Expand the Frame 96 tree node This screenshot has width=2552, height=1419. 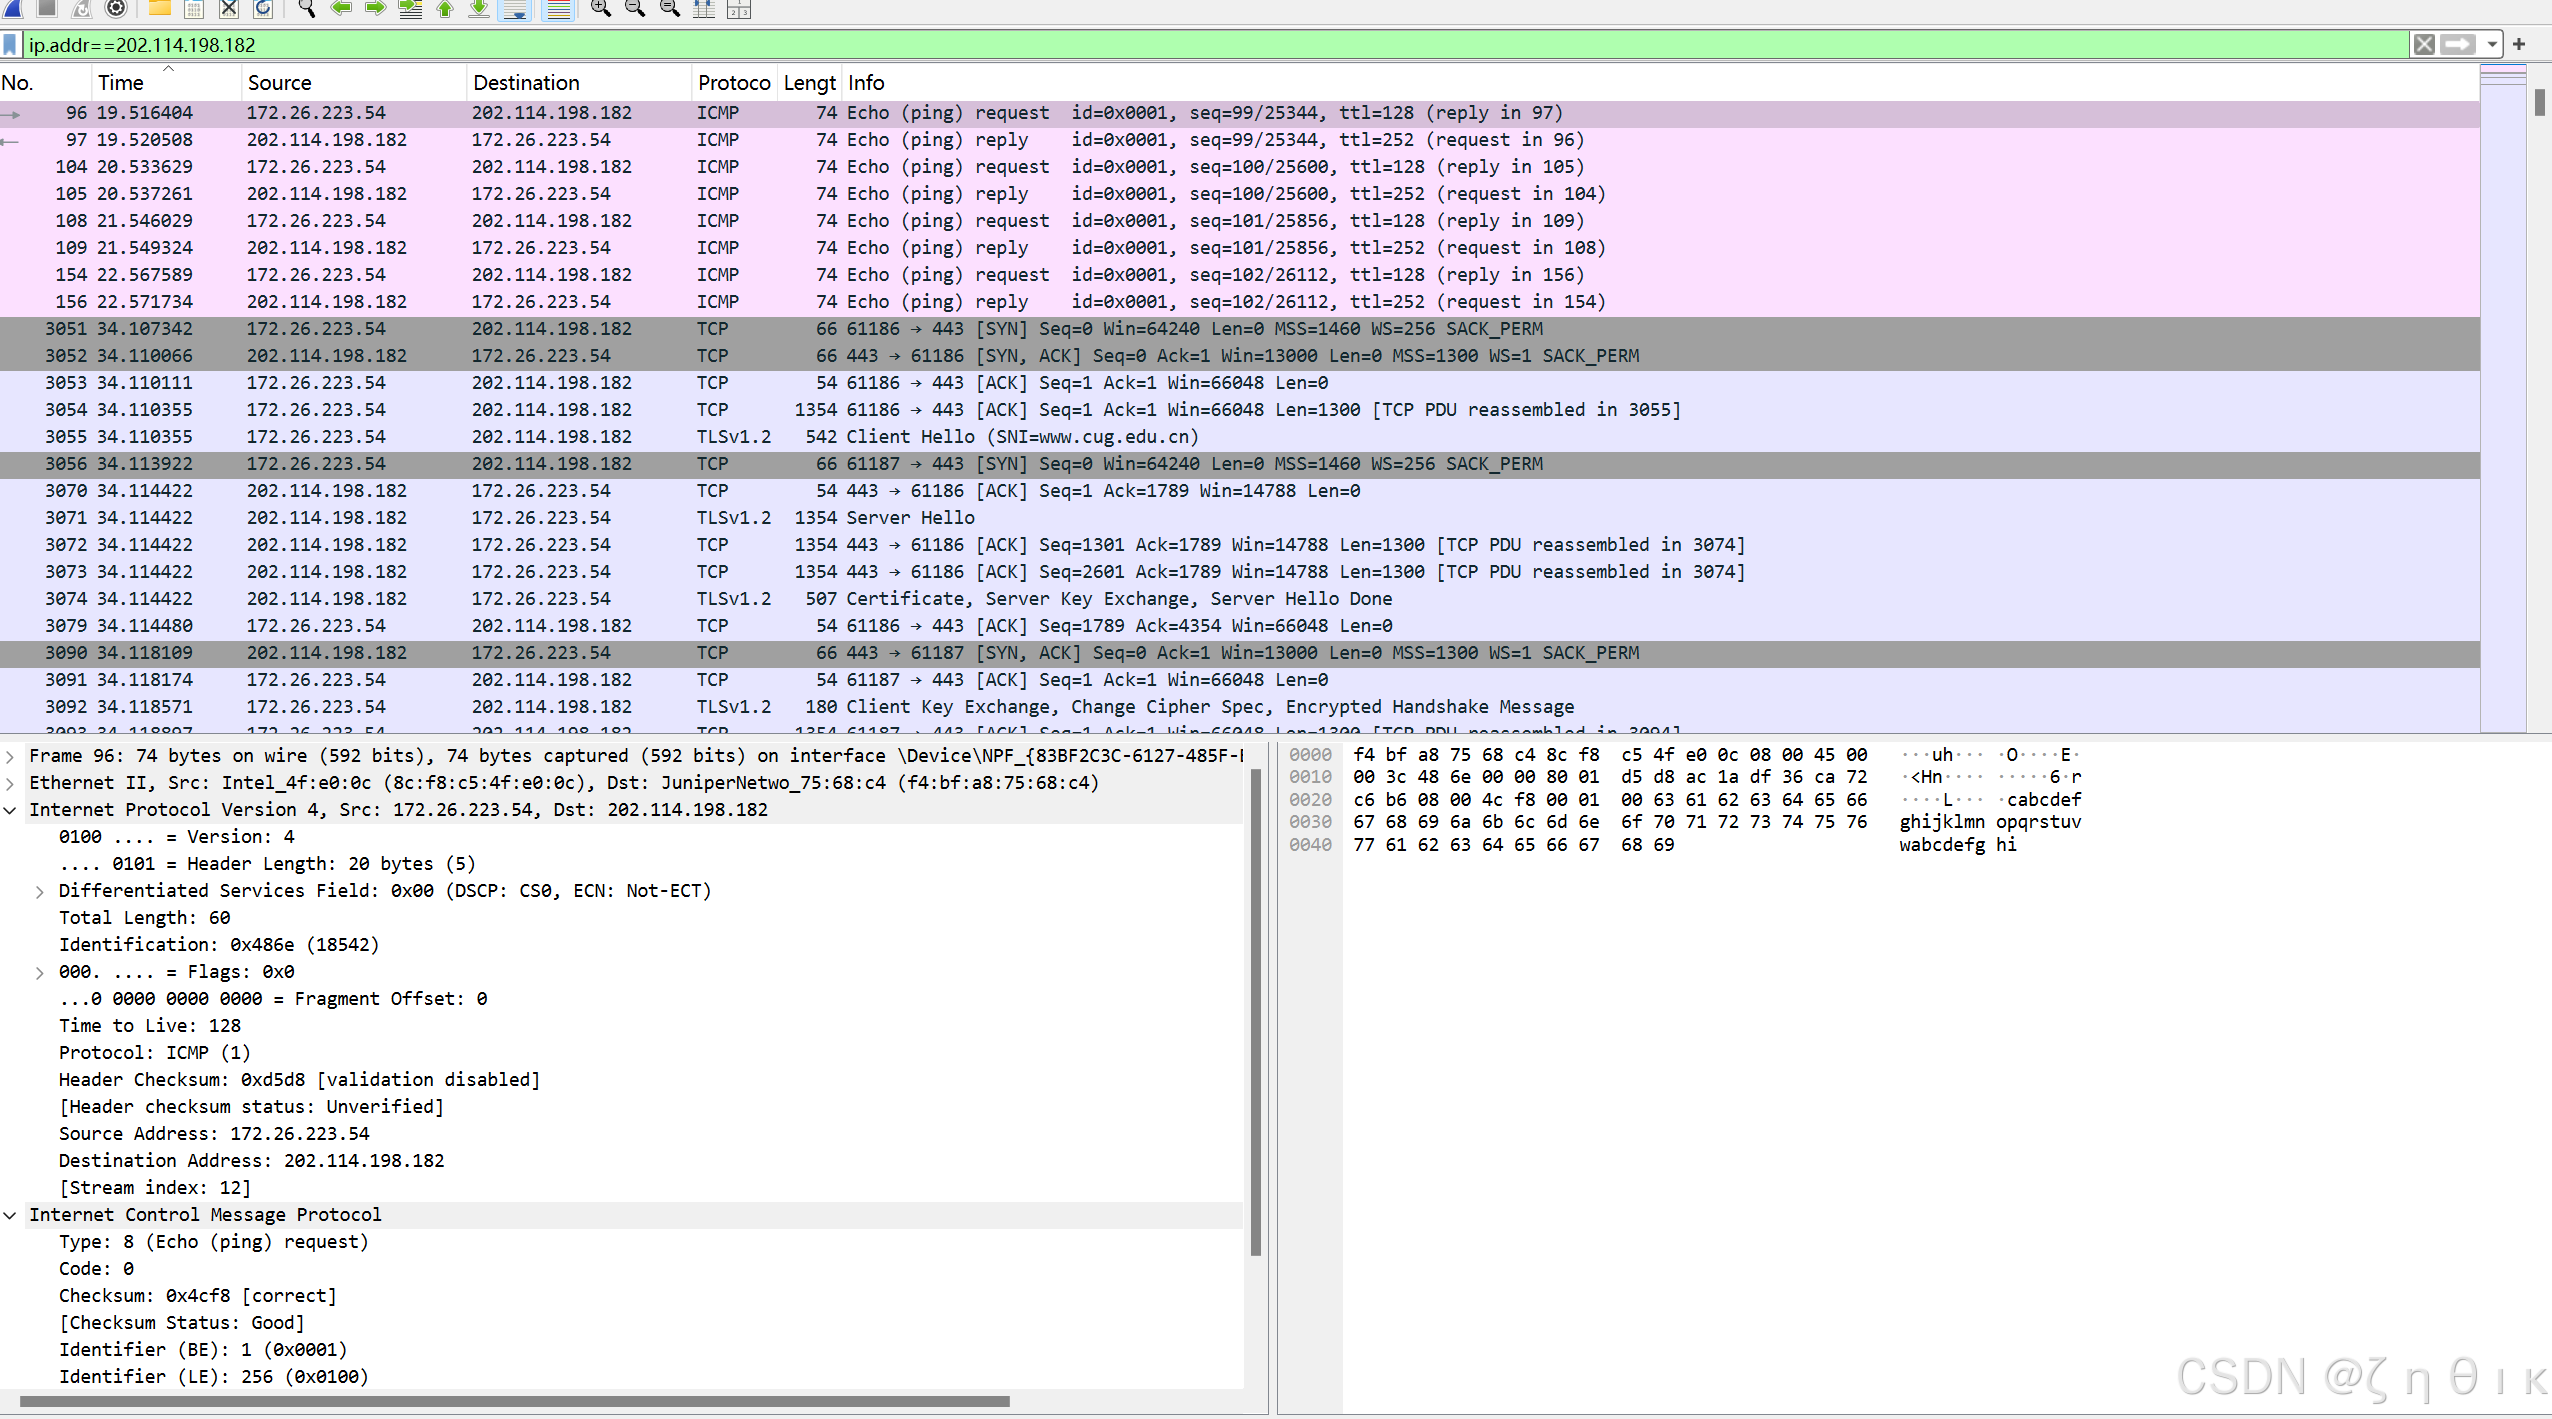point(10,756)
